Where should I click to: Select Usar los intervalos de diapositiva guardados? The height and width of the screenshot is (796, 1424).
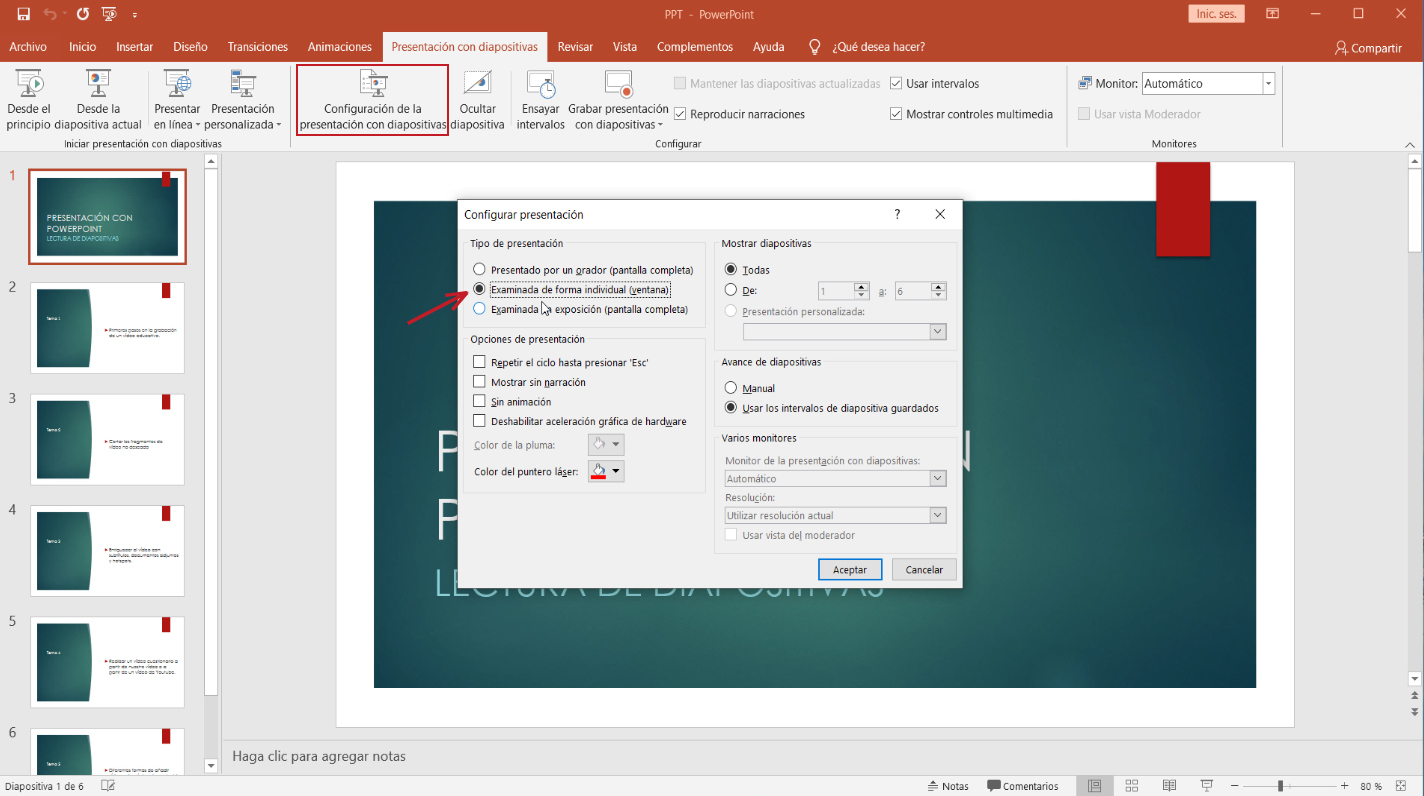(x=731, y=408)
